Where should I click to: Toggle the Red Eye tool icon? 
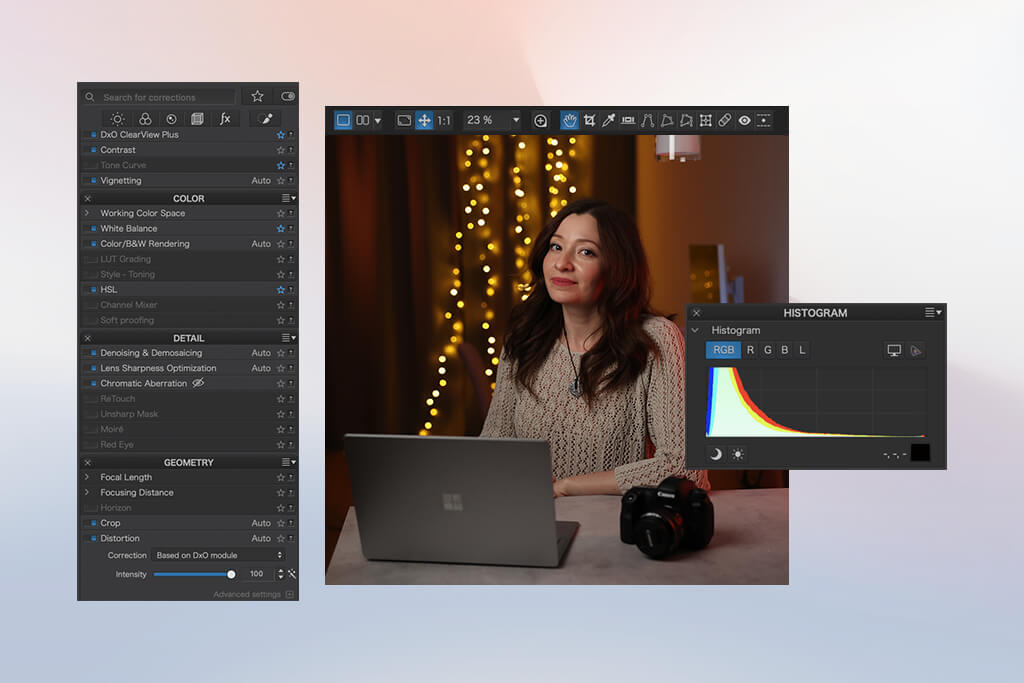click(744, 120)
